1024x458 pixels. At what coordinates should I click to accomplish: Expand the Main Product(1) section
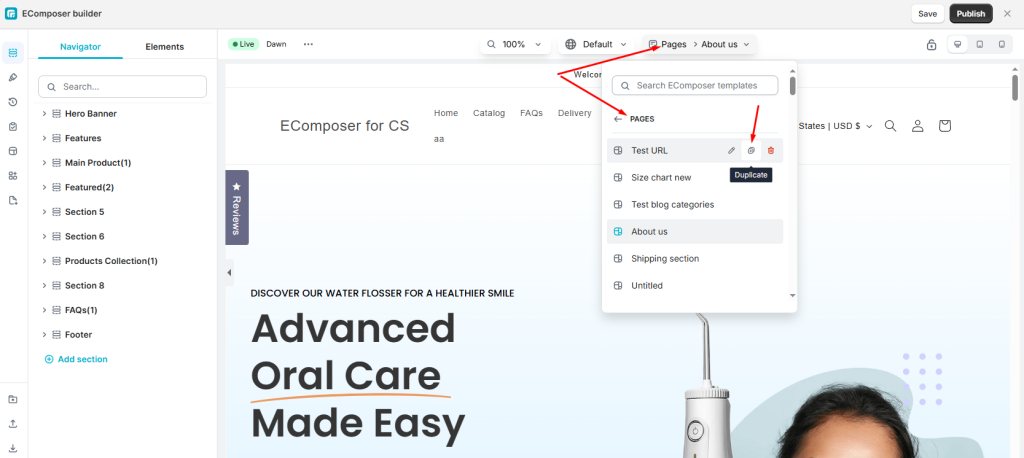click(44, 163)
